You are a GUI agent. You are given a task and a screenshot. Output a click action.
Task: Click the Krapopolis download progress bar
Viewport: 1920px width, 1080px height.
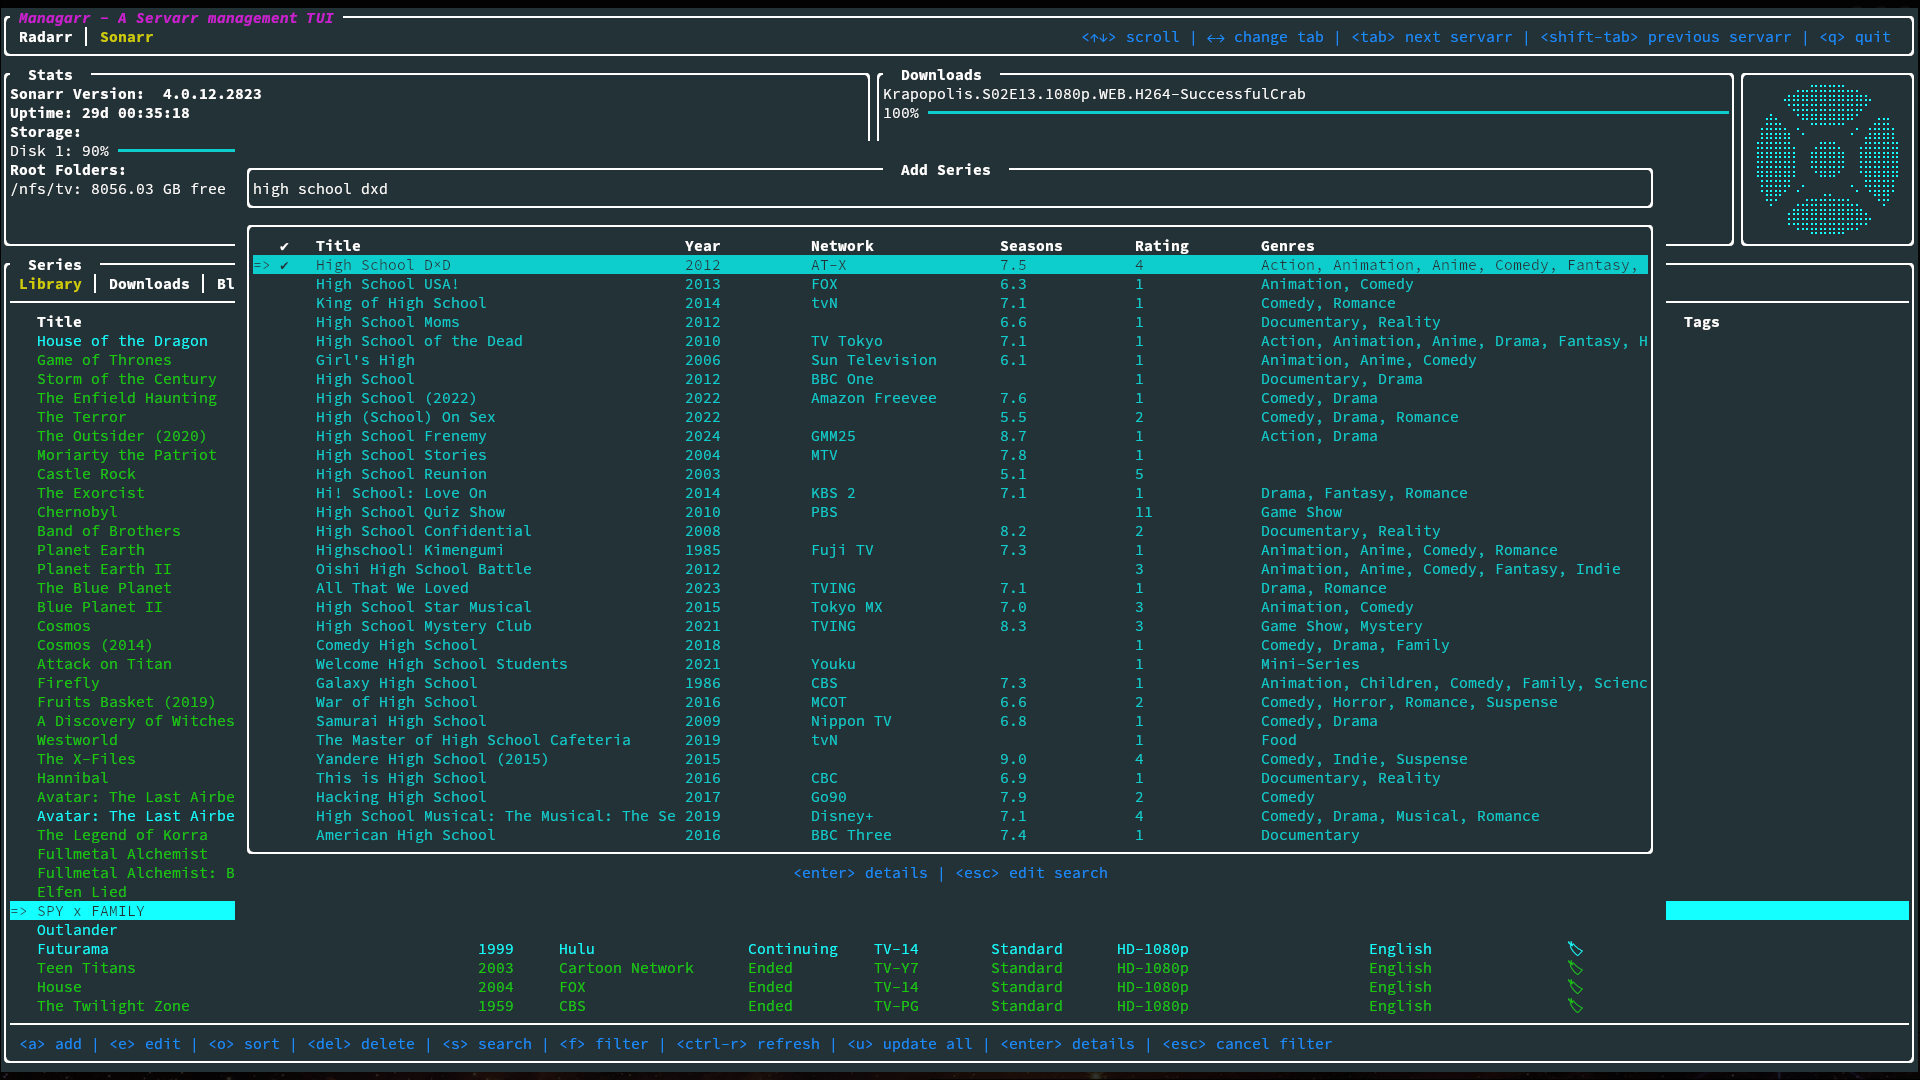(1327, 113)
